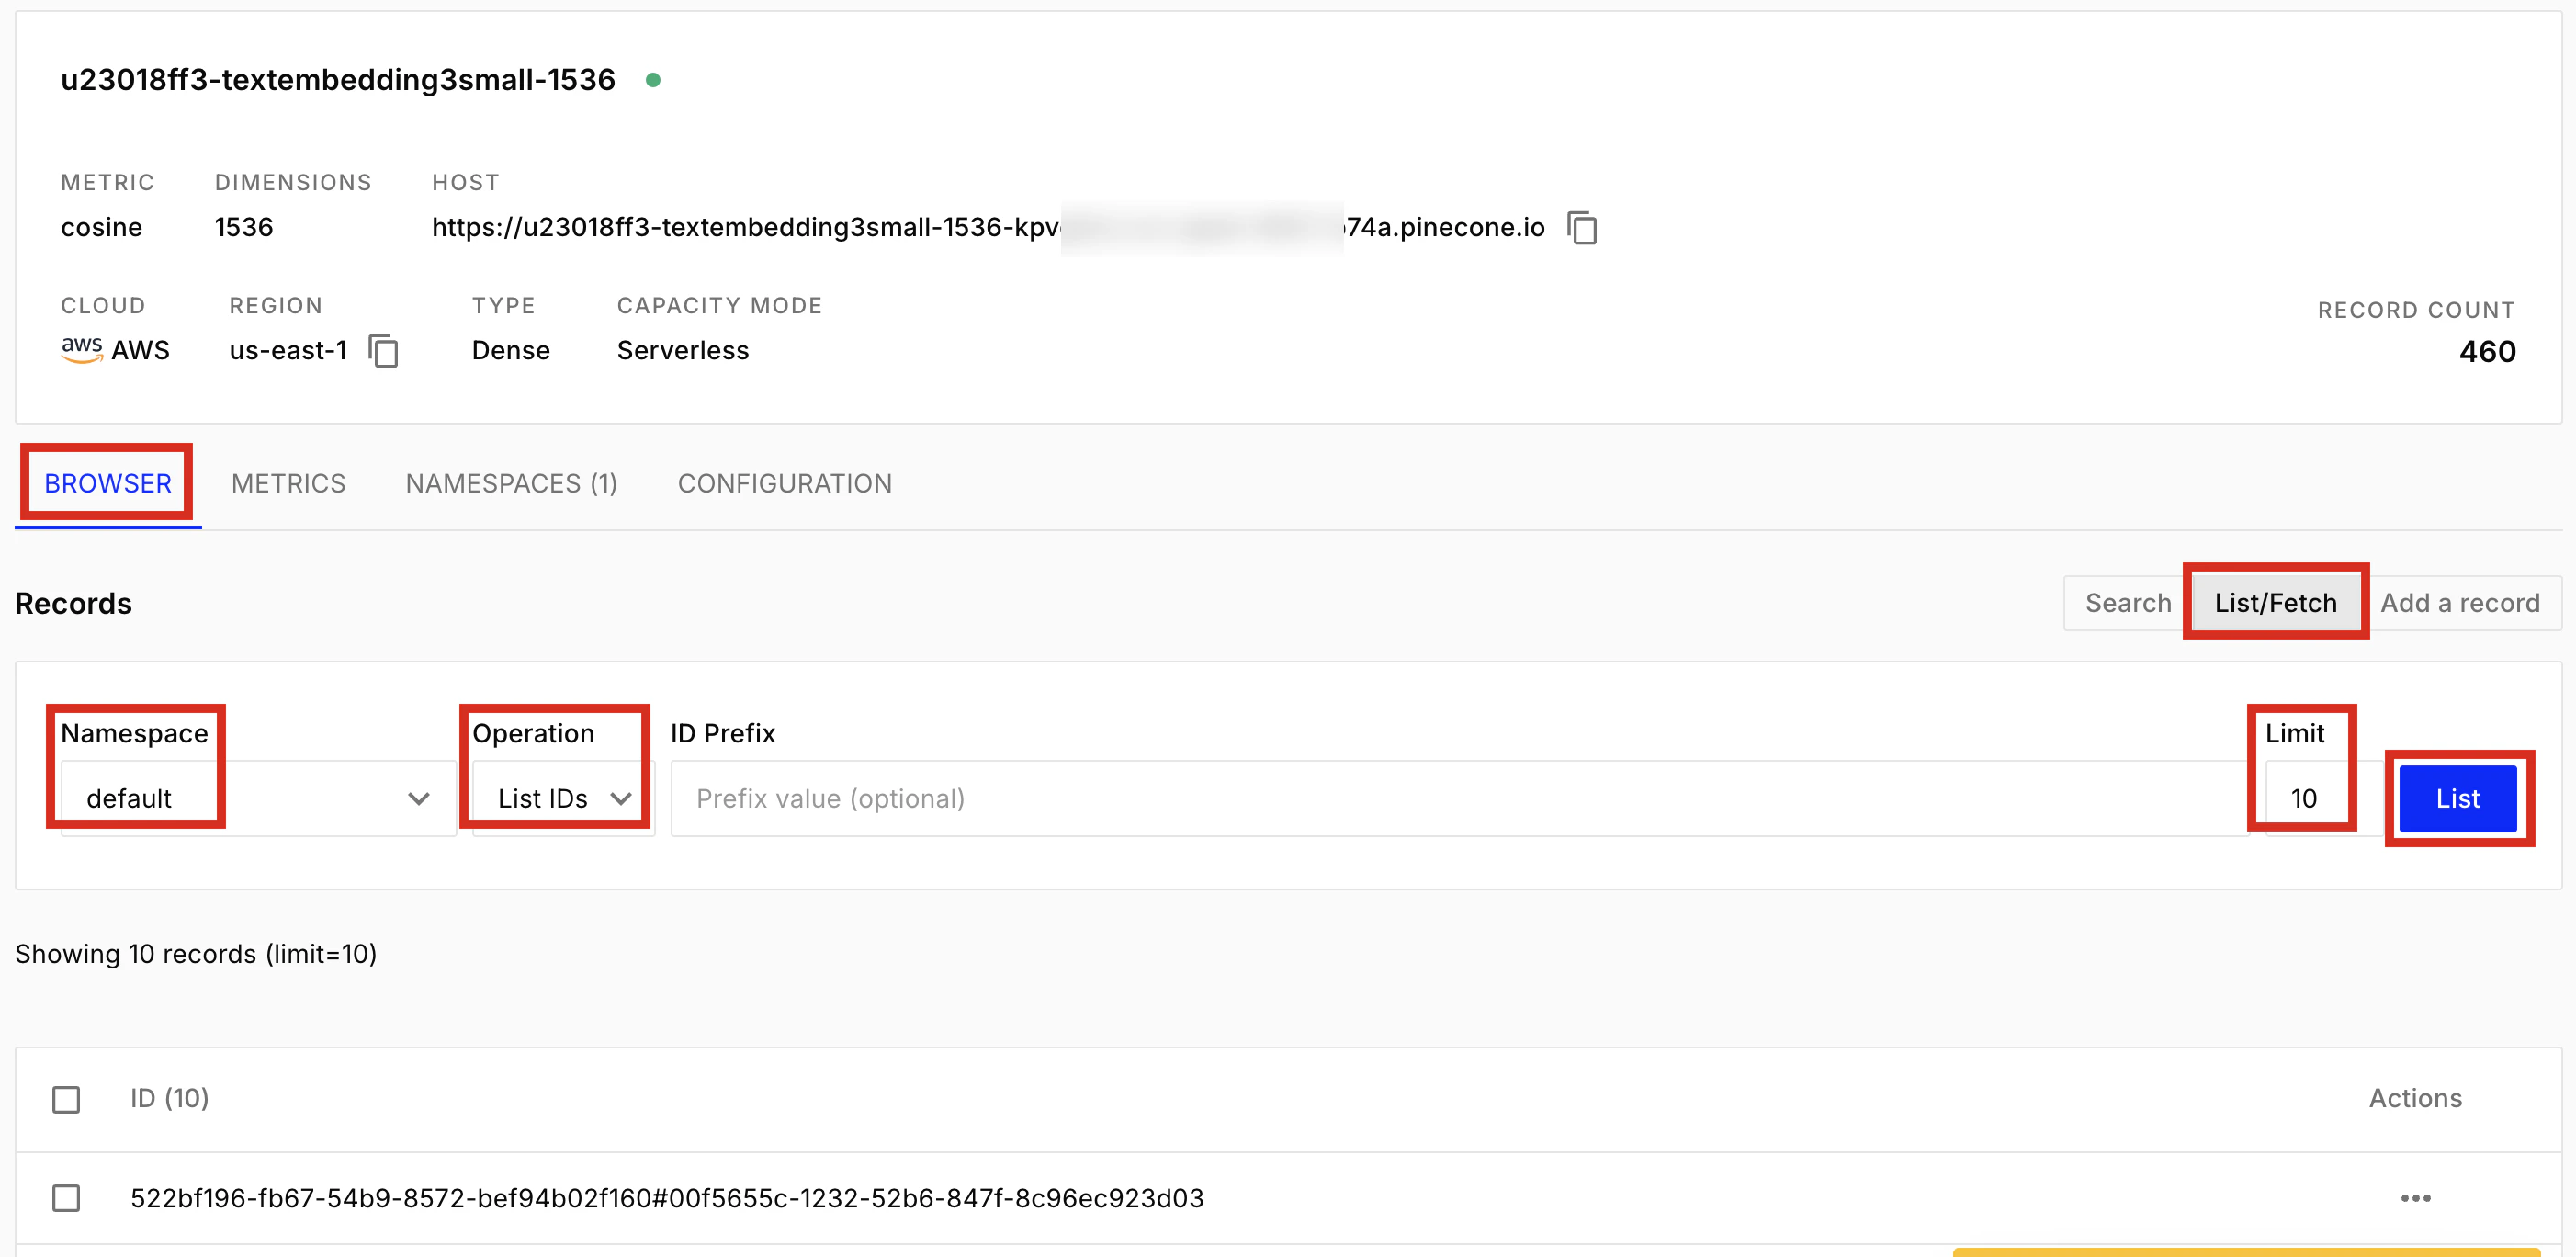
Task: Expand the Namespace dropdown
Action: click(258, 798)
